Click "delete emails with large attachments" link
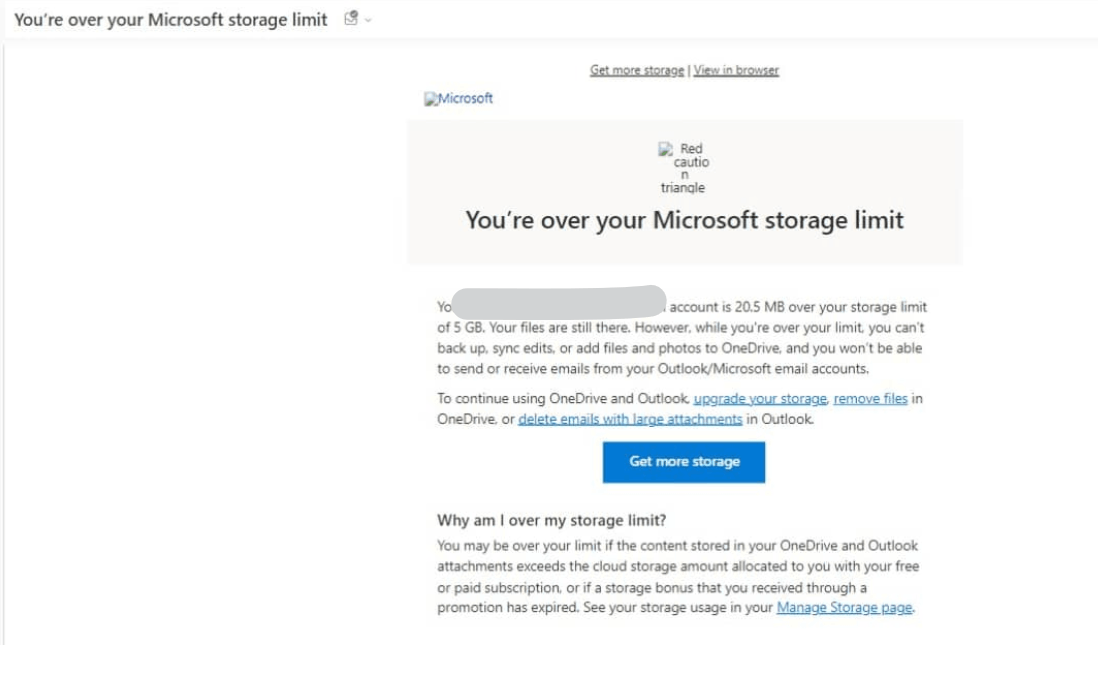Image resolution: width=1098 pixels, height=681 pixels. coord(630,419)
